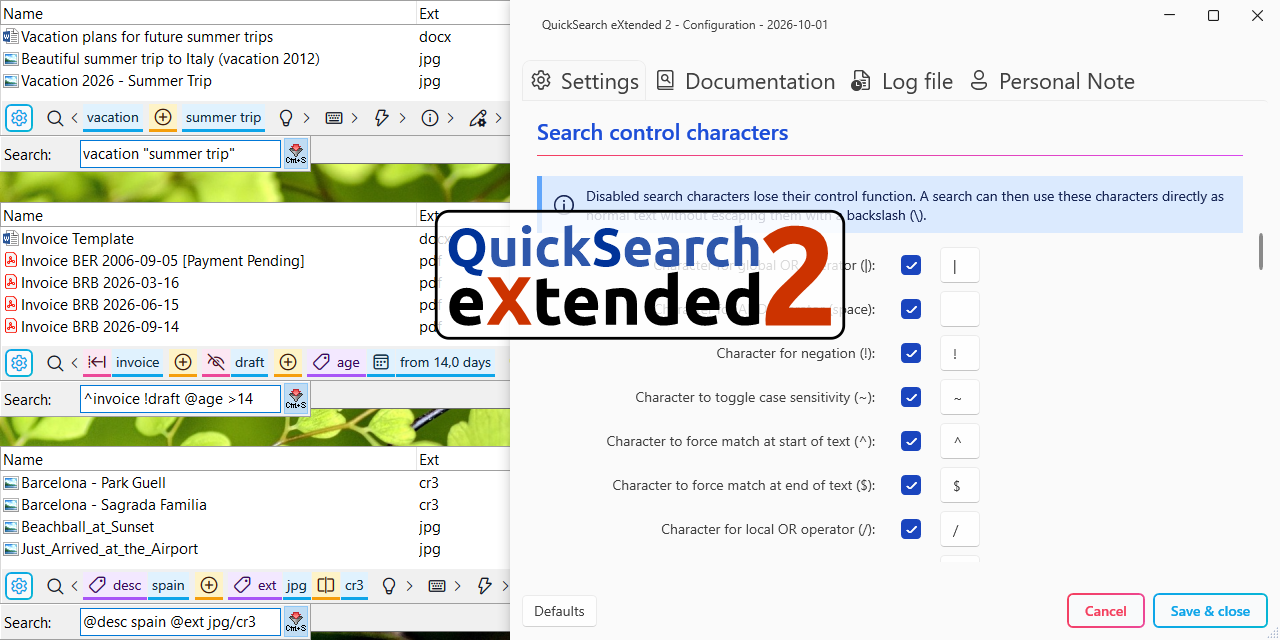Toggle match at start of text checkbox
1280x640 pixels.
(x=911, y=442)
